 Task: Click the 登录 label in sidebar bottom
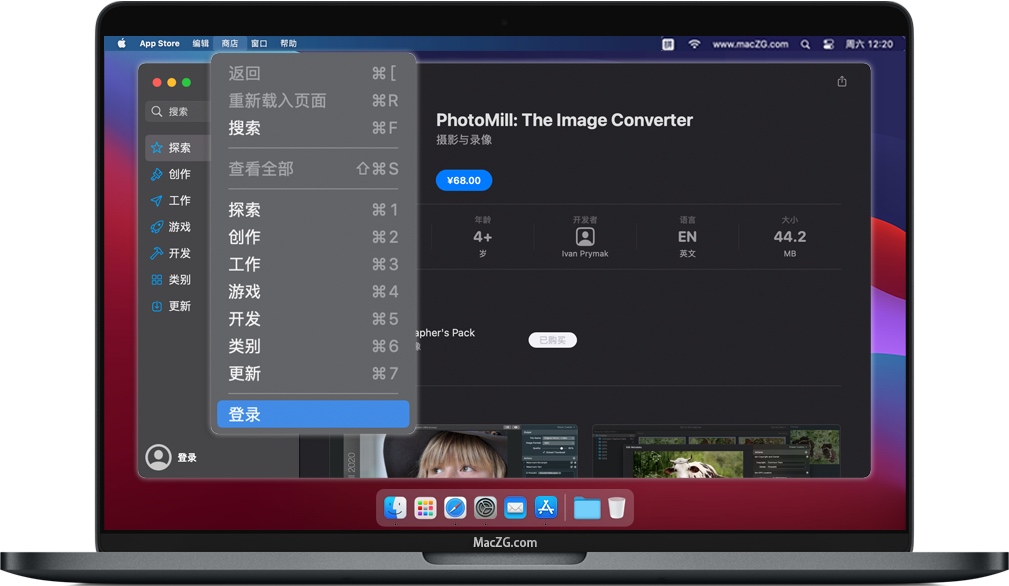pos(187,457)
